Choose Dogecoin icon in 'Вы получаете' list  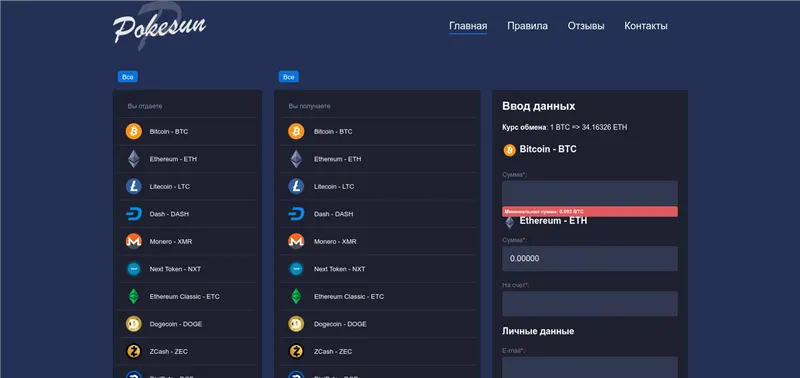pyautogui.click(x=296, y=324)
